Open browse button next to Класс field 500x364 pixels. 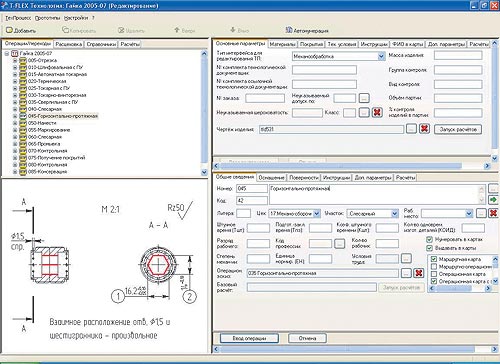click(x=364, y=113)
